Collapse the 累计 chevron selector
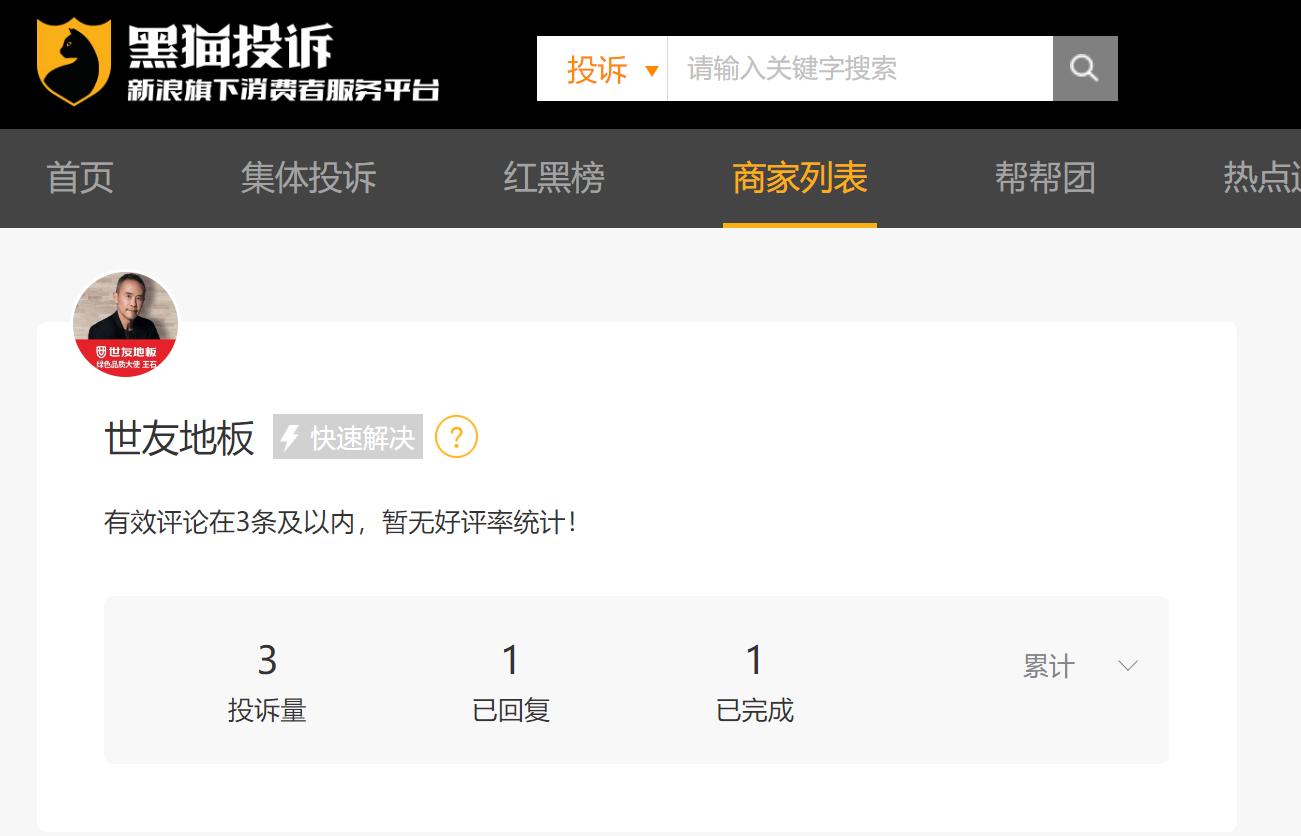 [x=1128, y=663]
